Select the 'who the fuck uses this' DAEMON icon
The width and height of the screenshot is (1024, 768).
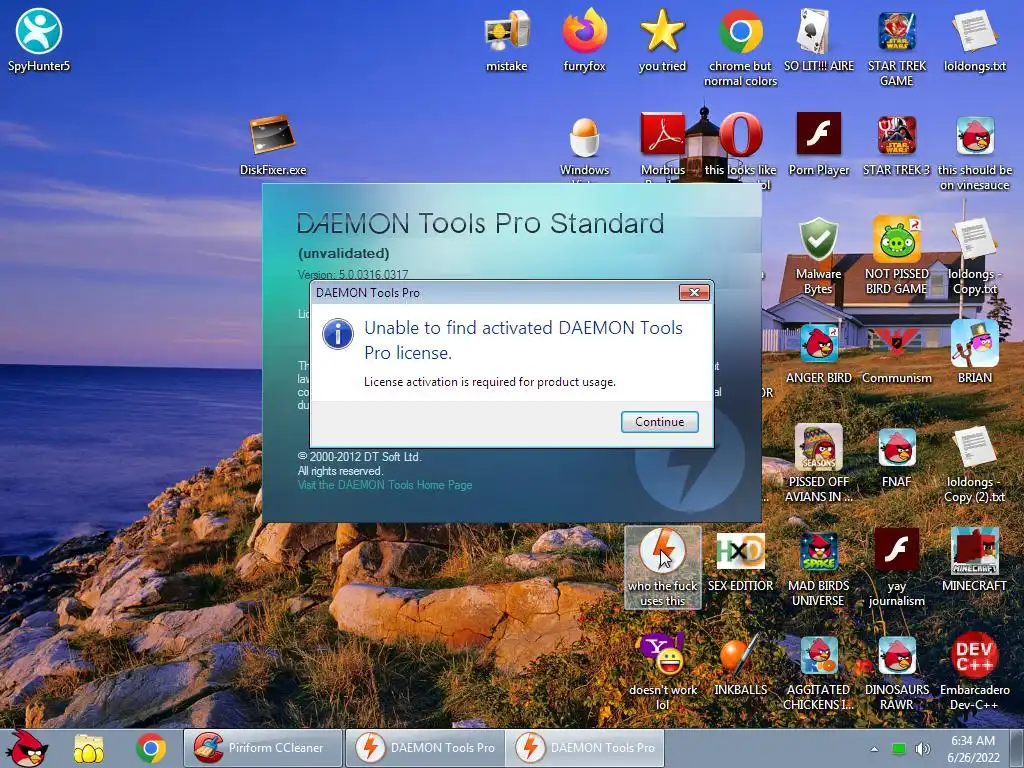pos(662,567)
